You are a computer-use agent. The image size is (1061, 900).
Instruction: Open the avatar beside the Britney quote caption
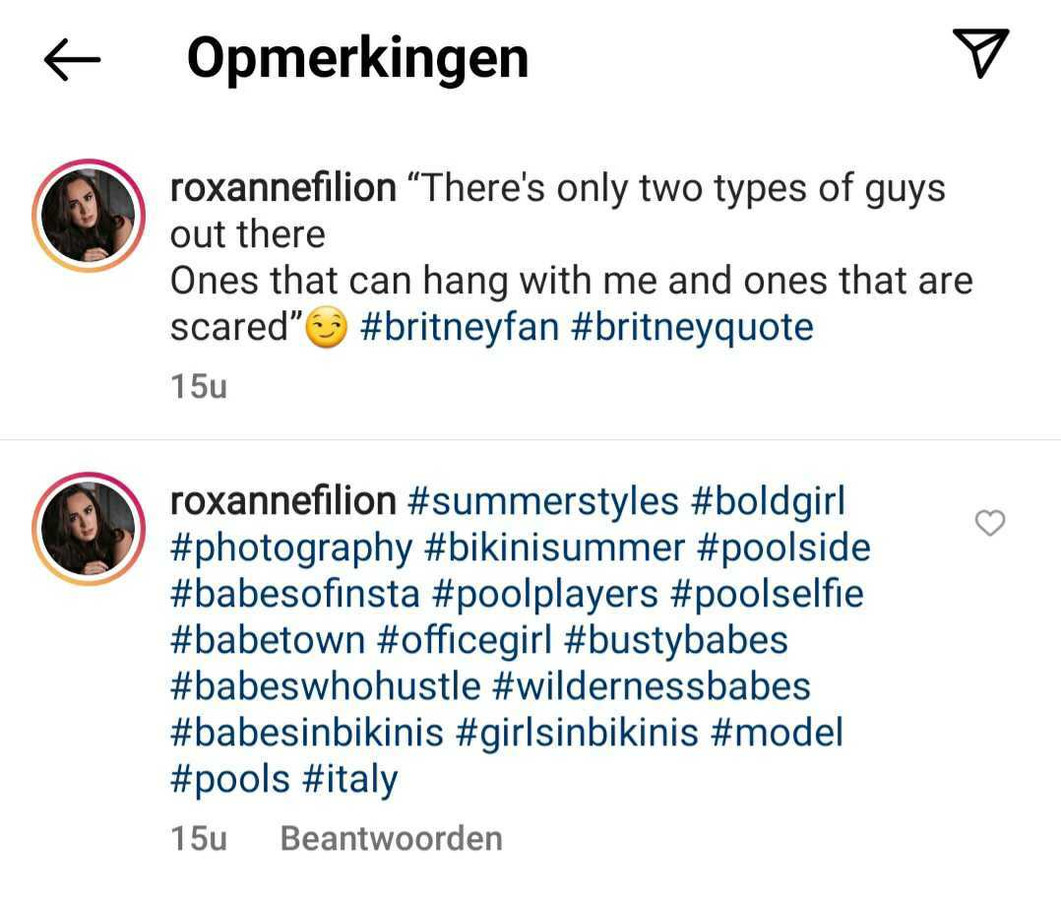89,215
